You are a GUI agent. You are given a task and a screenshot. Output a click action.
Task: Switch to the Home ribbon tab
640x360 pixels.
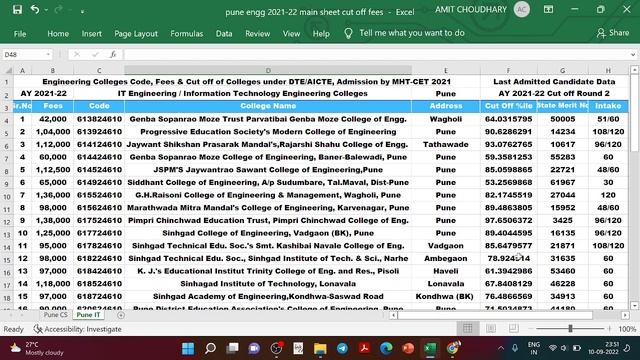click(x=58, y=34)
